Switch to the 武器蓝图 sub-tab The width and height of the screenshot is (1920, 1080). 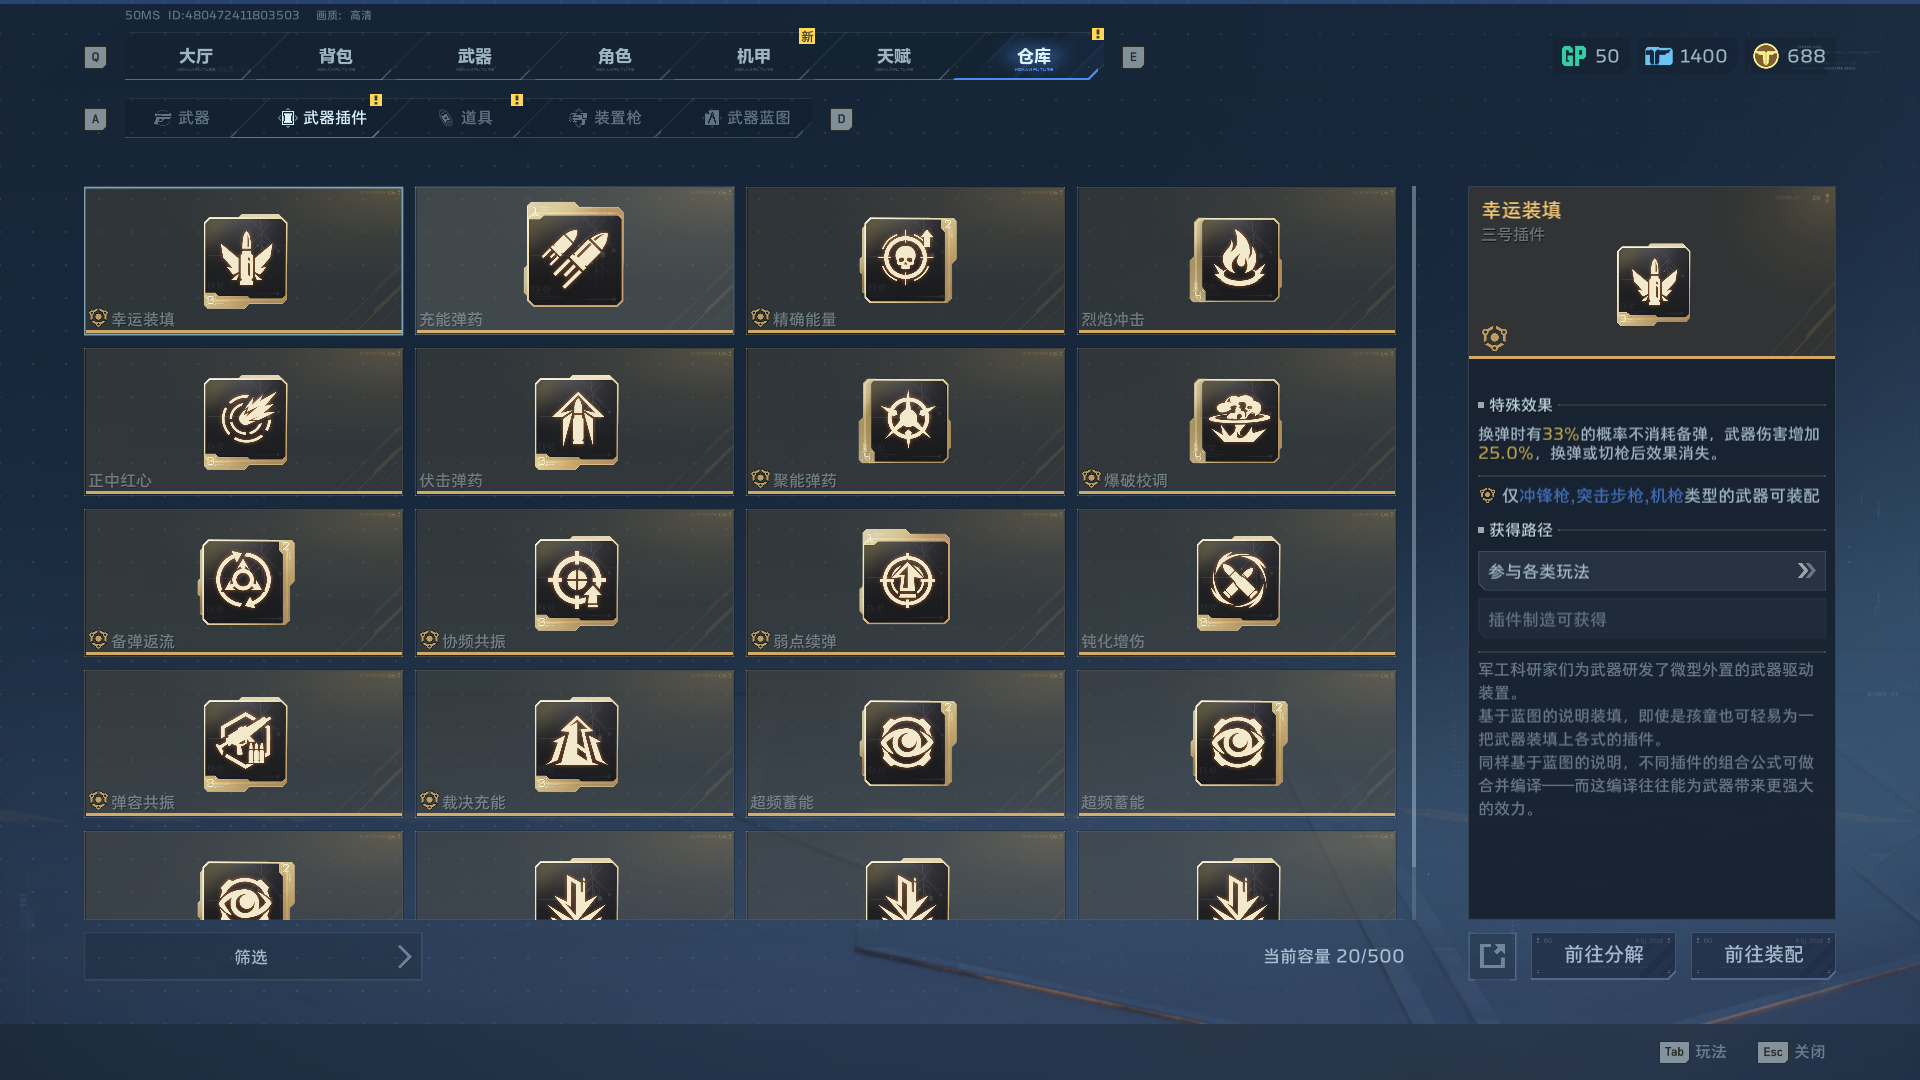click(747, 118)
